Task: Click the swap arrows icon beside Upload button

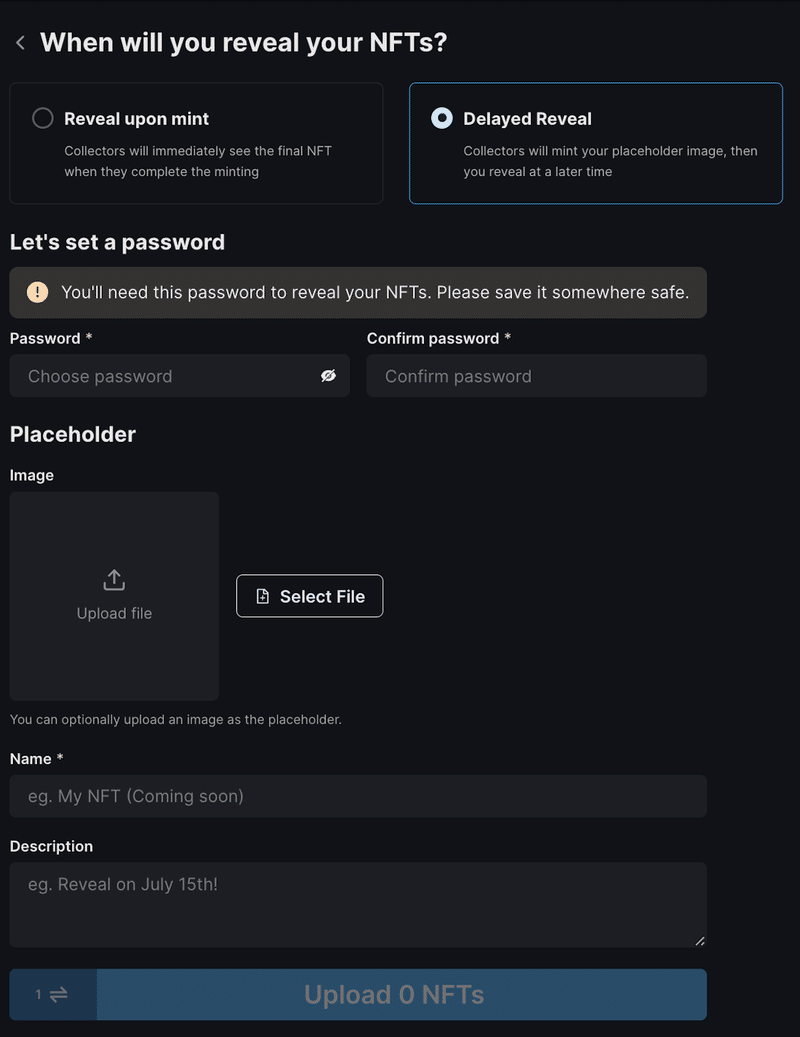Action: 59,994
